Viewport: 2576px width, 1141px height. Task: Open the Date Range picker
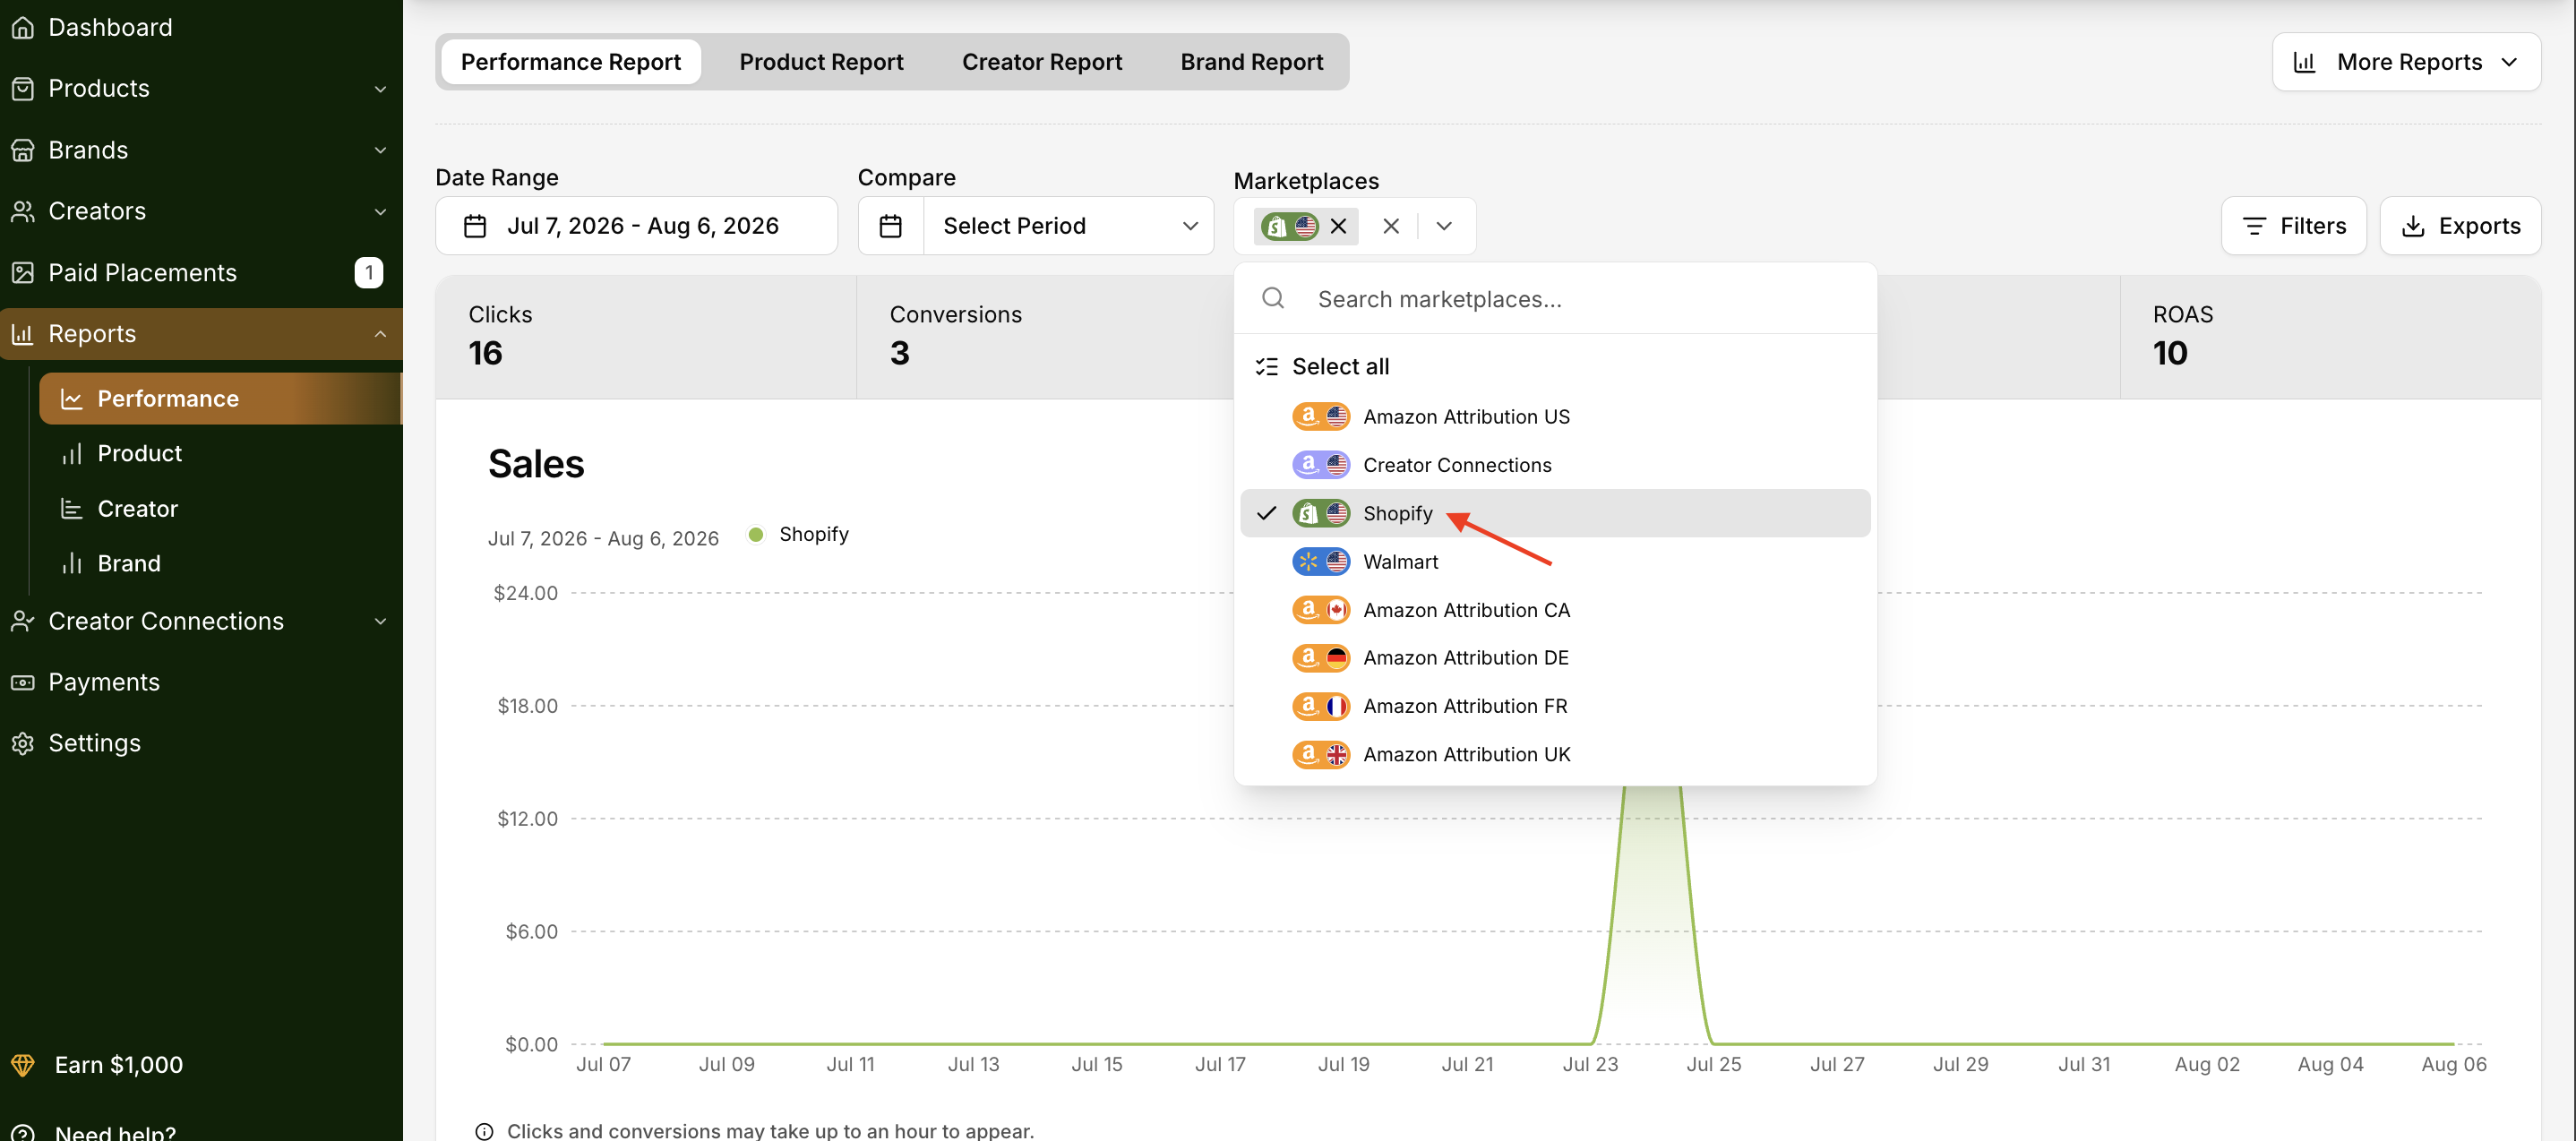[636, 226]
